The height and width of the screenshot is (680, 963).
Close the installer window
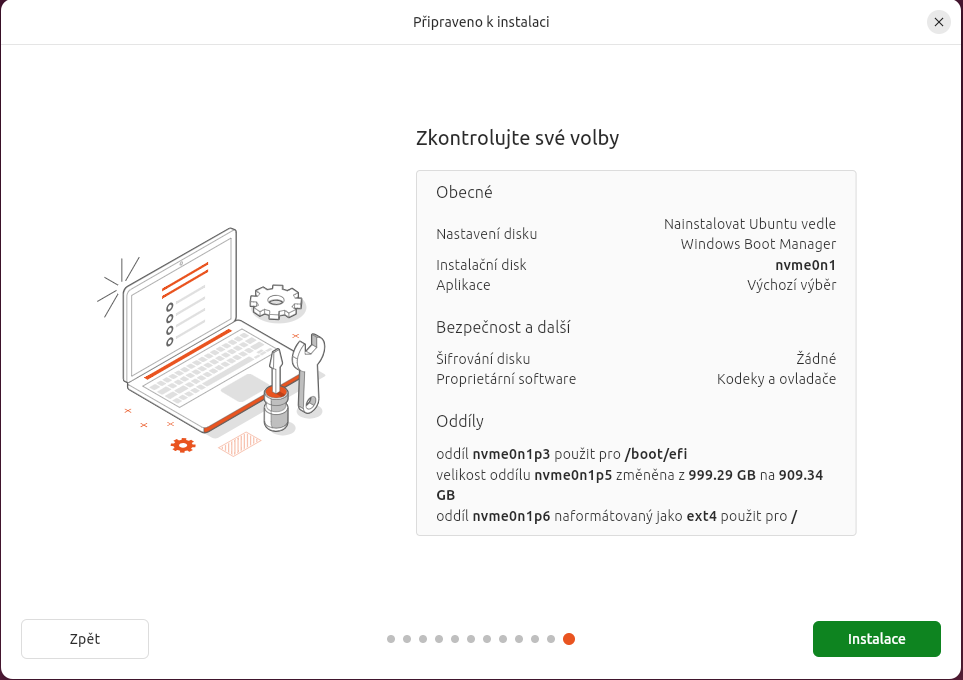coord(938,22)
